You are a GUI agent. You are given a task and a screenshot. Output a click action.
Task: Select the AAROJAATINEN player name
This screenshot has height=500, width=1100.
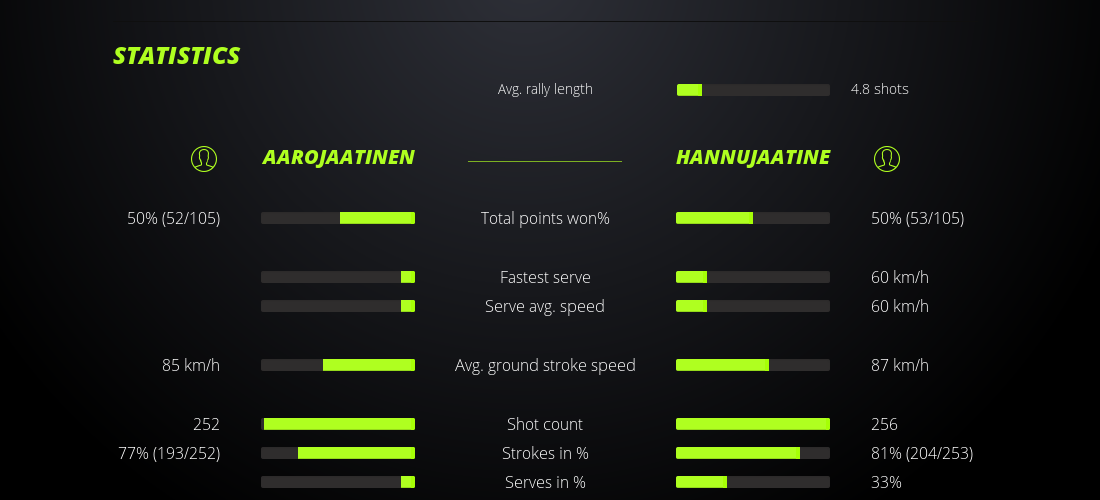pos(338,158)
